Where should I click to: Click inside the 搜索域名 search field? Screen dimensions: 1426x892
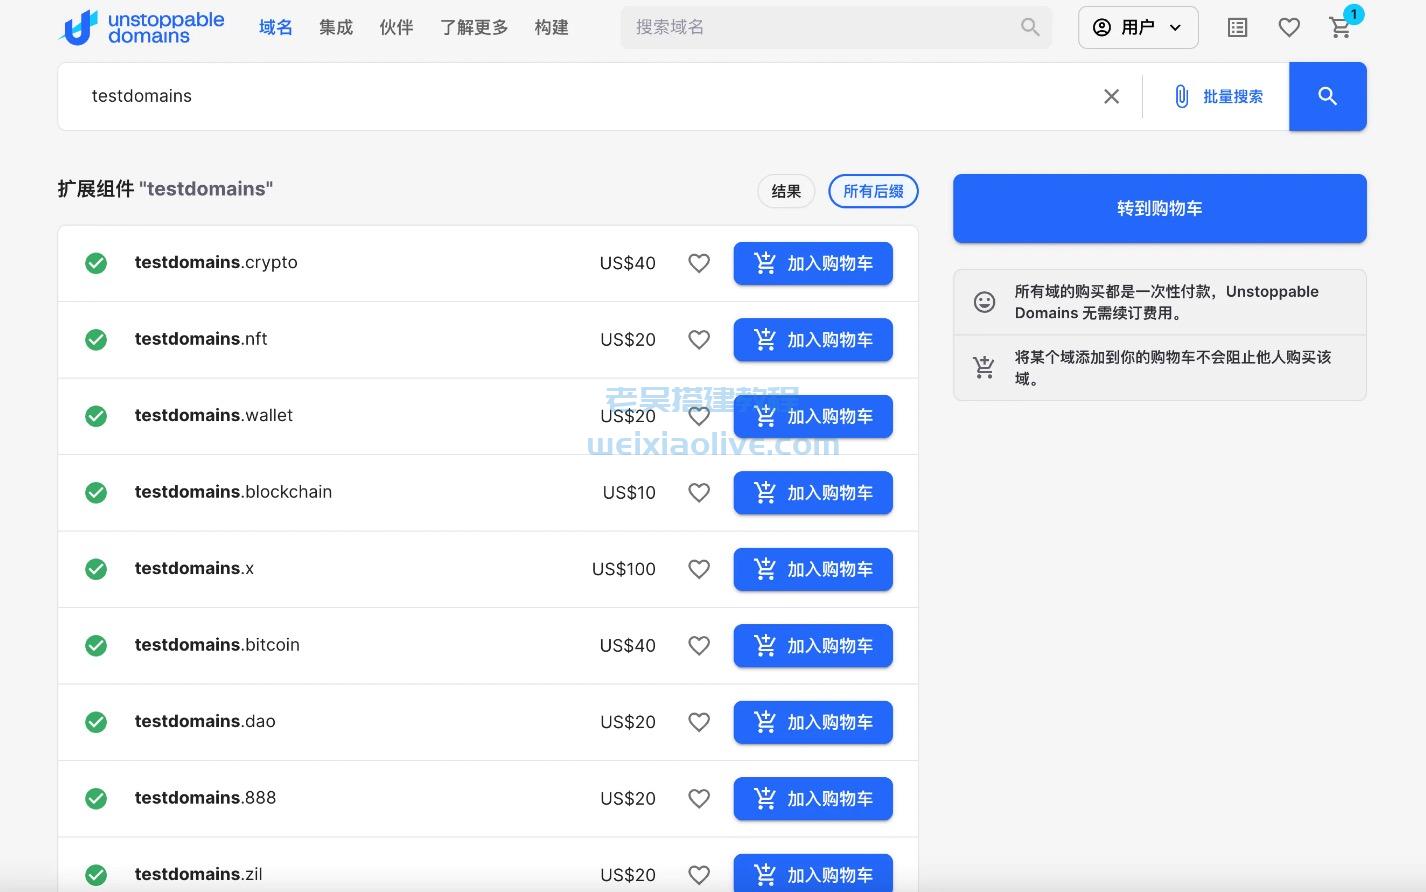click(x=836, y=27)
